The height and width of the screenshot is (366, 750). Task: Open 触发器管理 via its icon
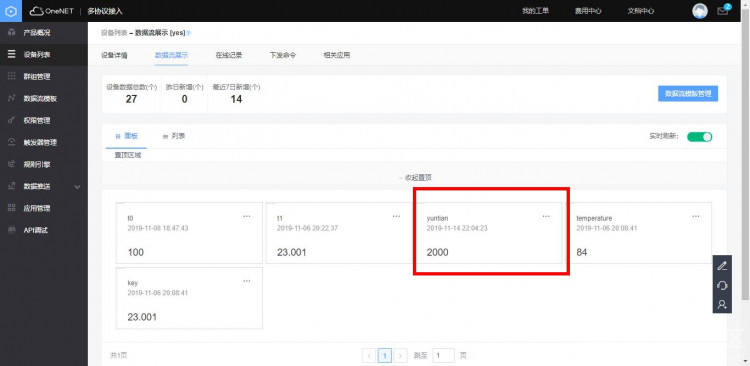(12, 143)
